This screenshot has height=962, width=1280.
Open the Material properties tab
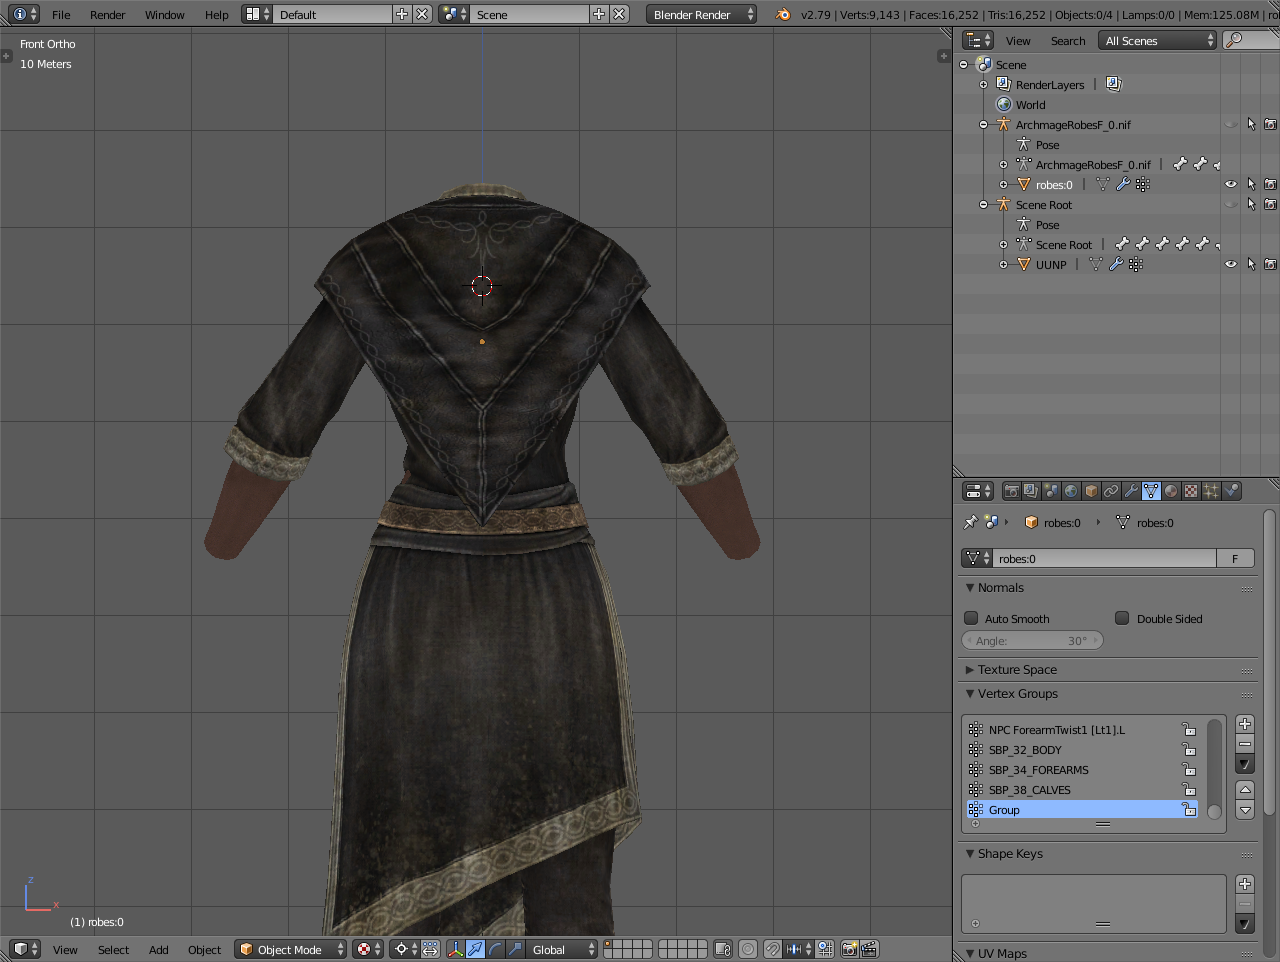pos(1171,491)
